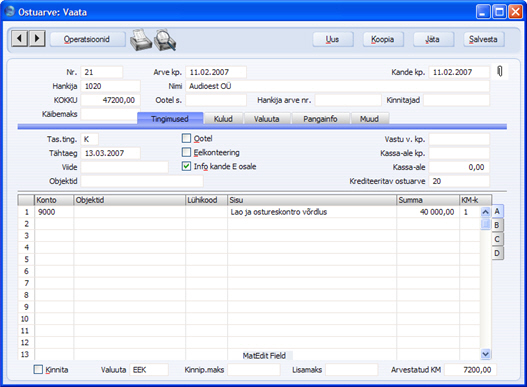Save the invoice with Salvesta
The width and height of the screenshot is (527, 387).
(484, 39)
